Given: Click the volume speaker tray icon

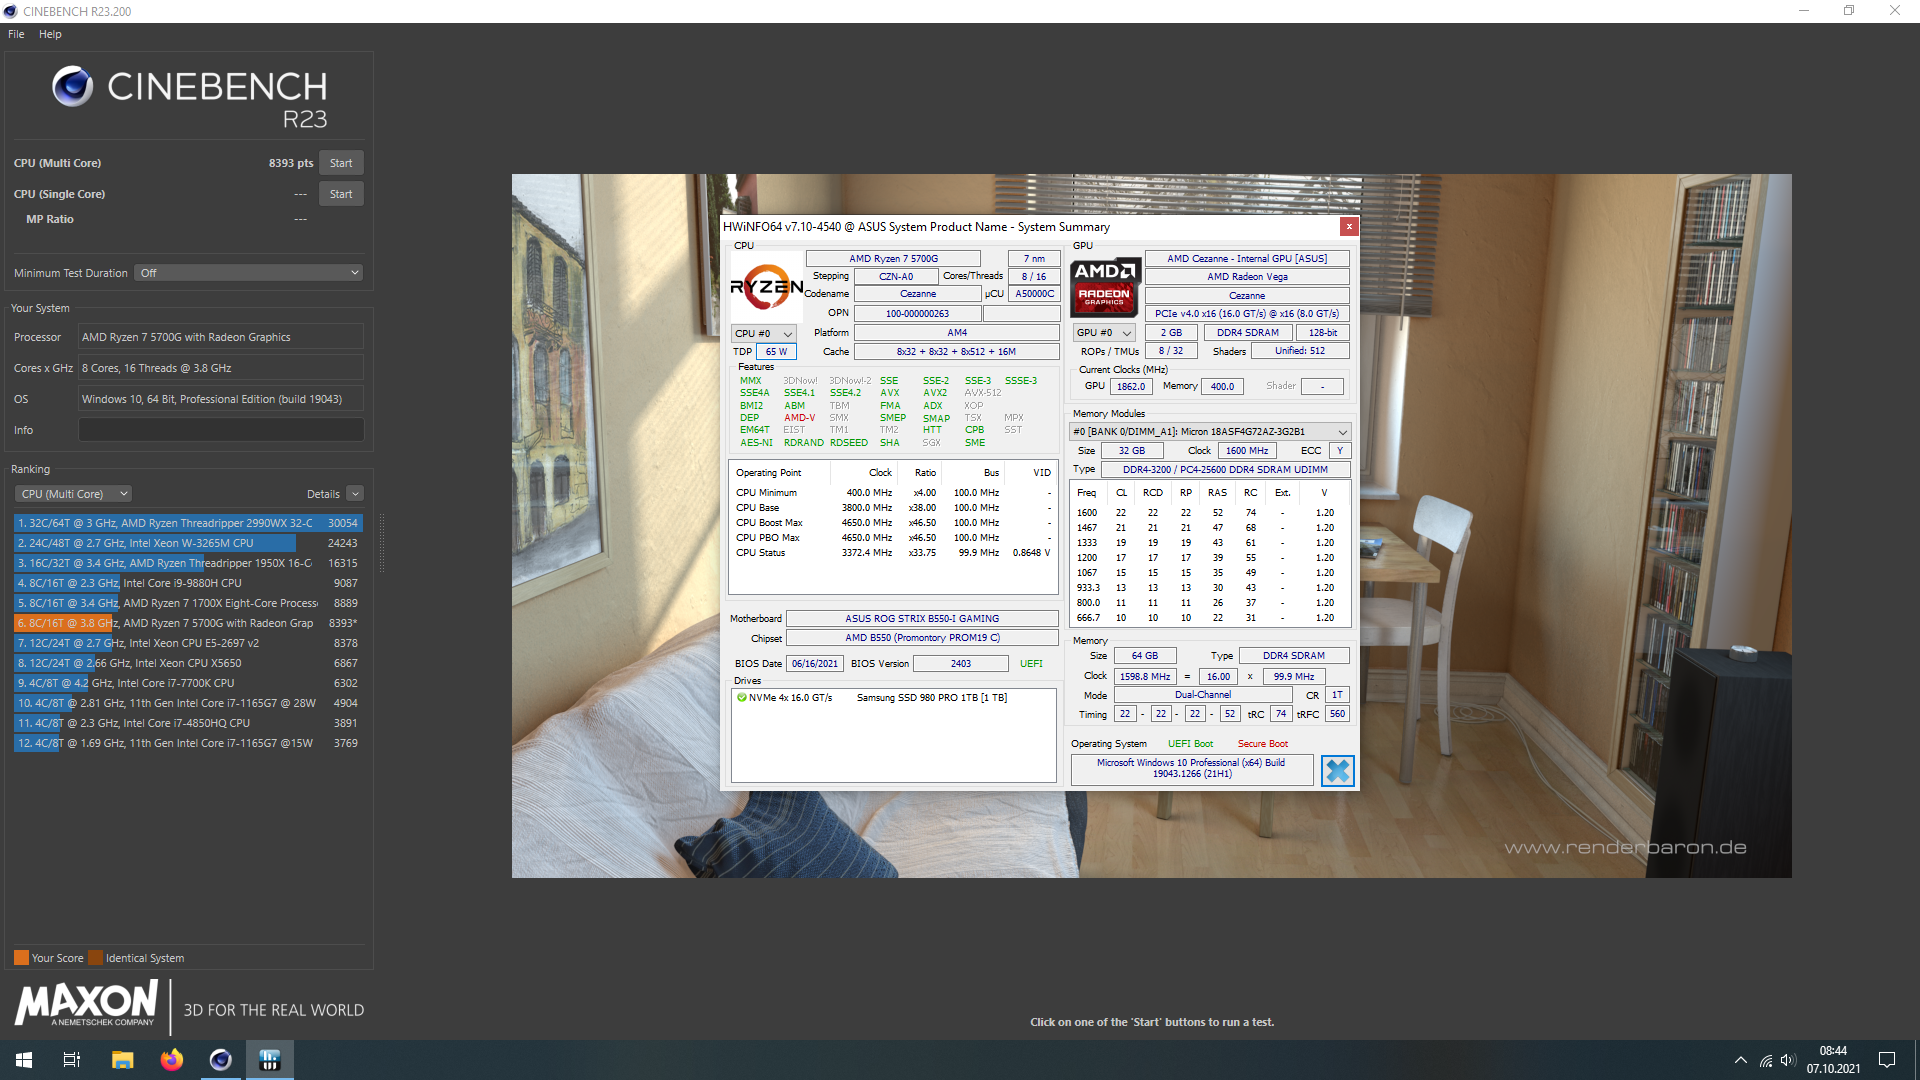Looking at the screenshot, I should coord(1787,1060).
